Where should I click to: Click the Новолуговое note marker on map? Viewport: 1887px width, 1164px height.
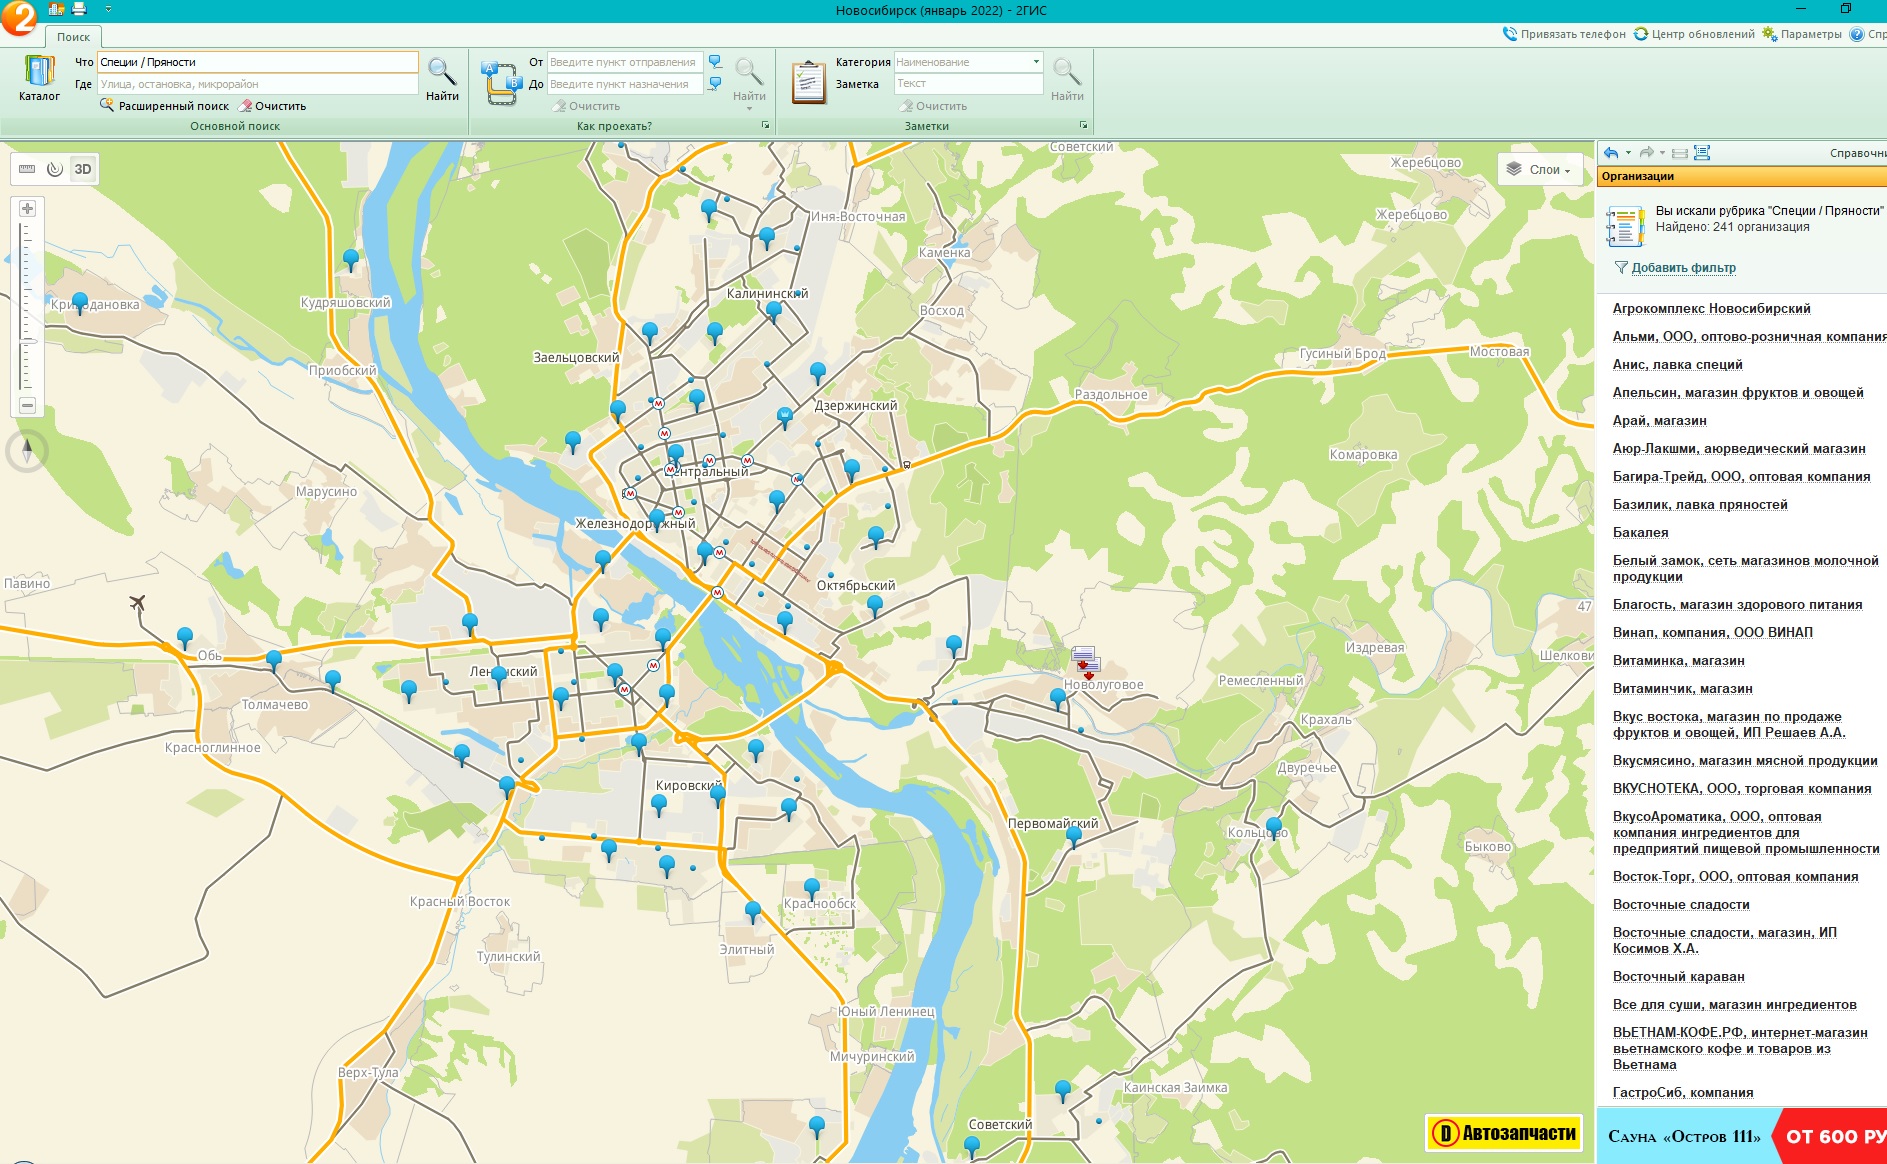pos(1086,661)
